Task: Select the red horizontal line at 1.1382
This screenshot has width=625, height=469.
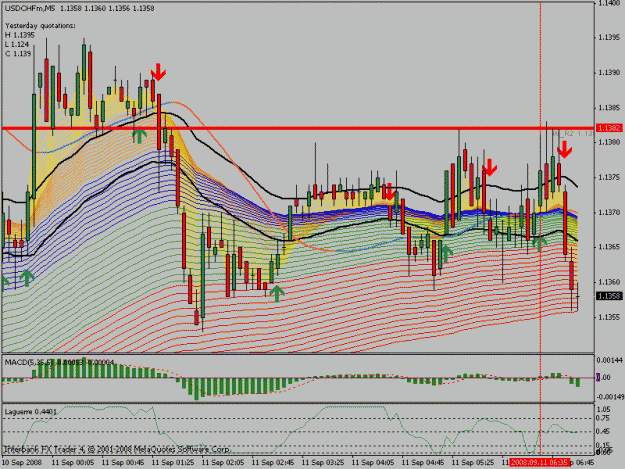Action: point(298,128)
